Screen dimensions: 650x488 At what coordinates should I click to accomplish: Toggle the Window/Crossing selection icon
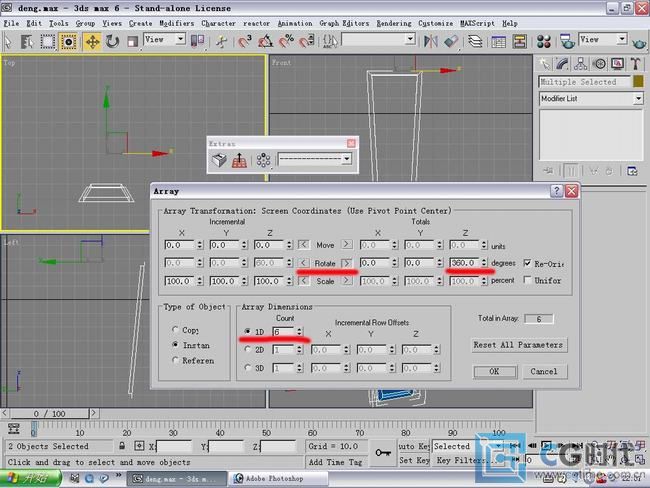[x=68, y=41]
